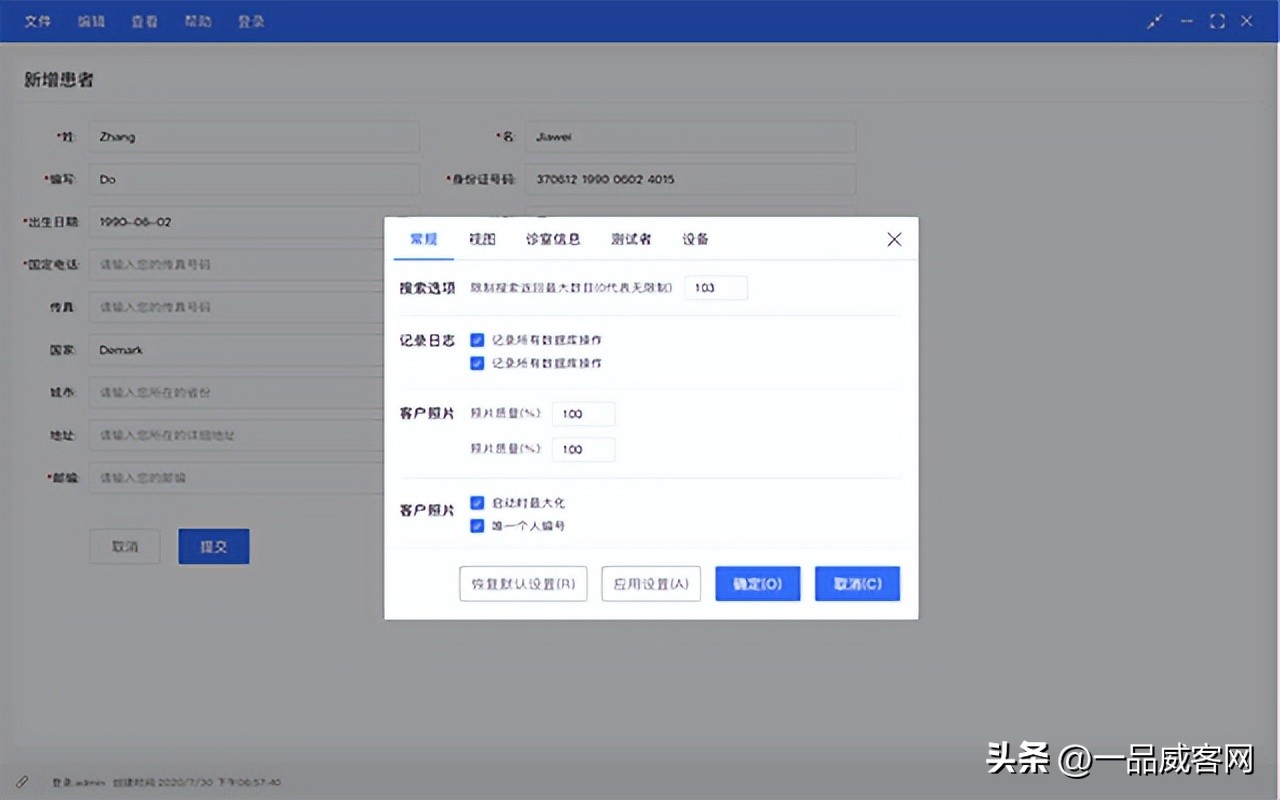Click the paperclip icon in the status bar
The image size is (1280, 800).
pos(22,781)
